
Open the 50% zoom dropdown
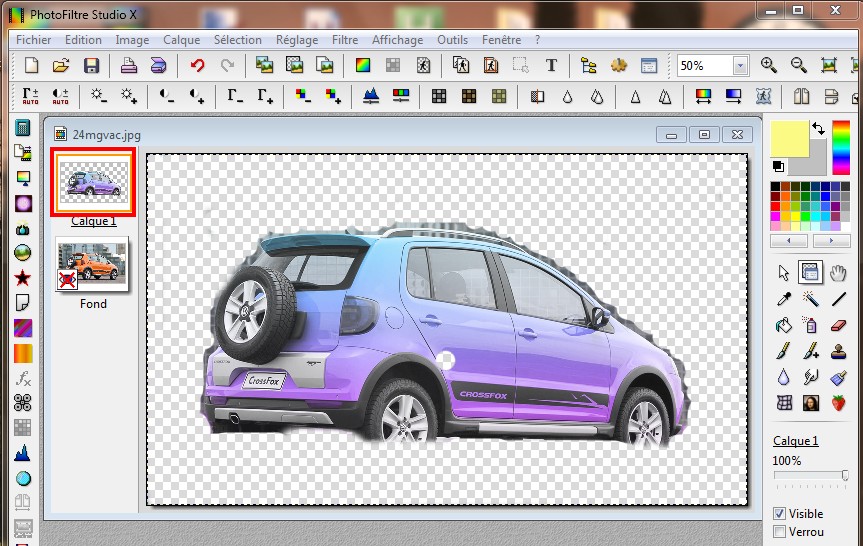740,66
